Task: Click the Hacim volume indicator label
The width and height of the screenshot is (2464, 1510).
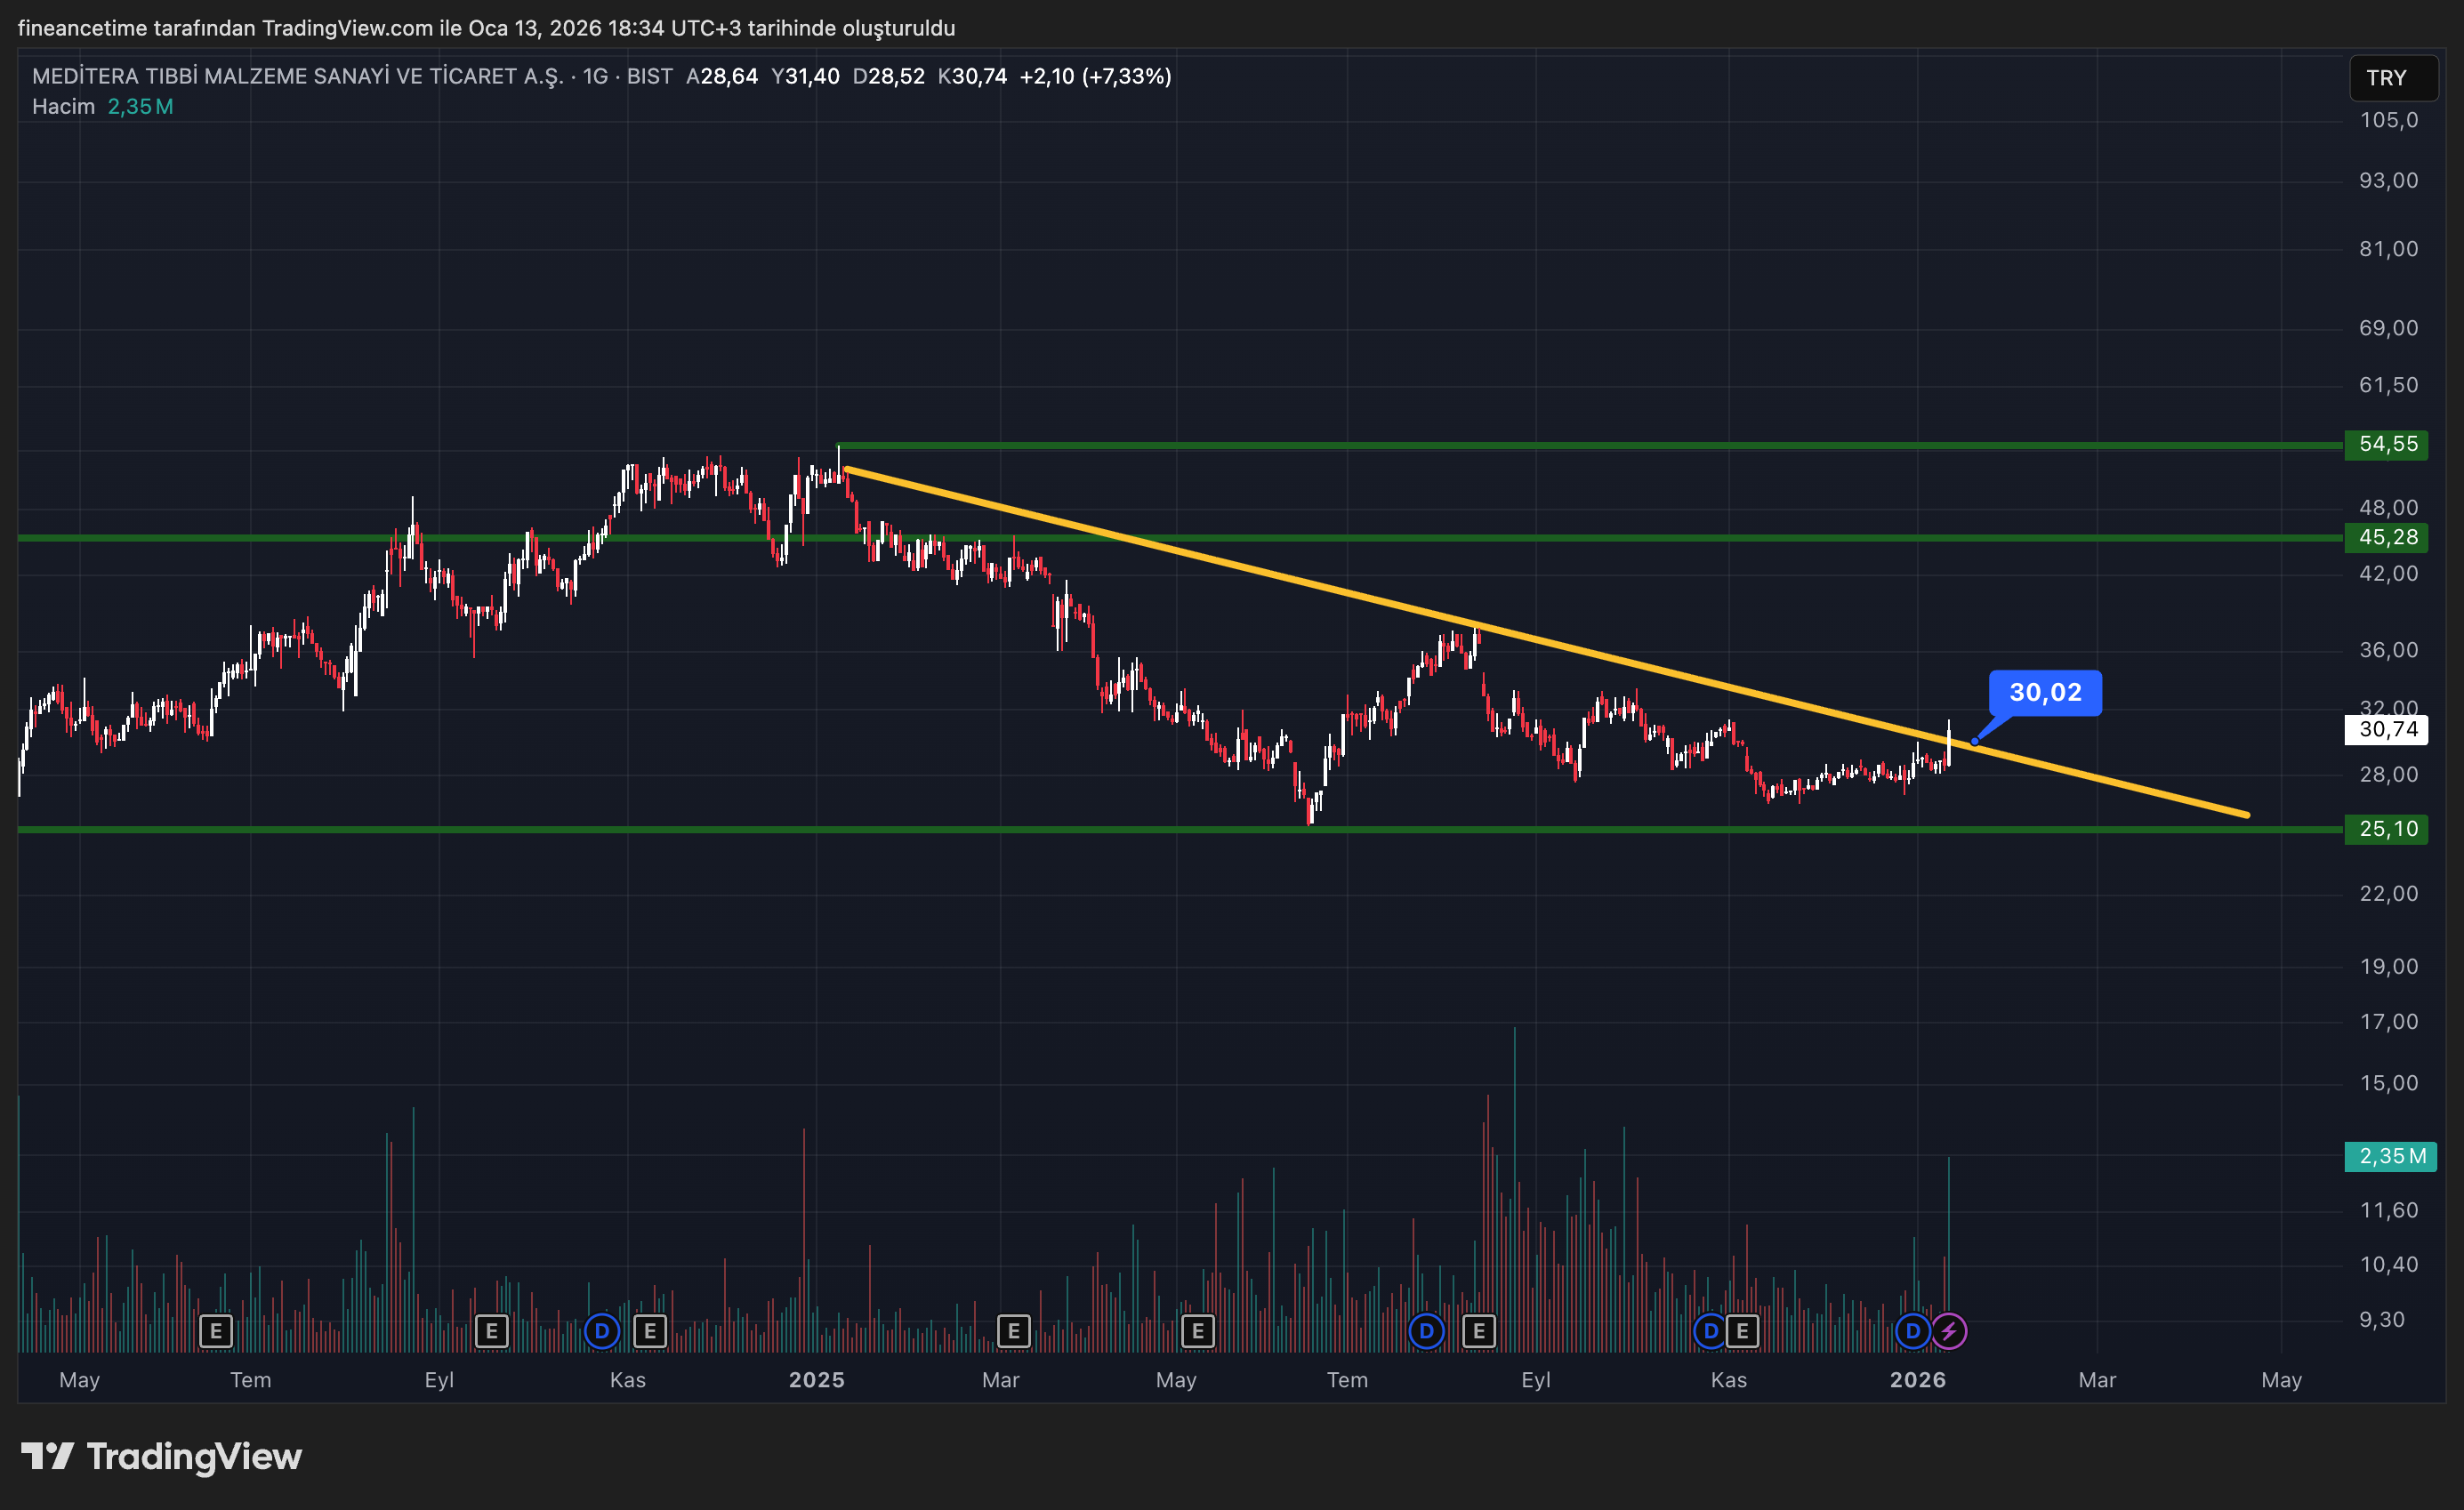Action: [63, 106]
